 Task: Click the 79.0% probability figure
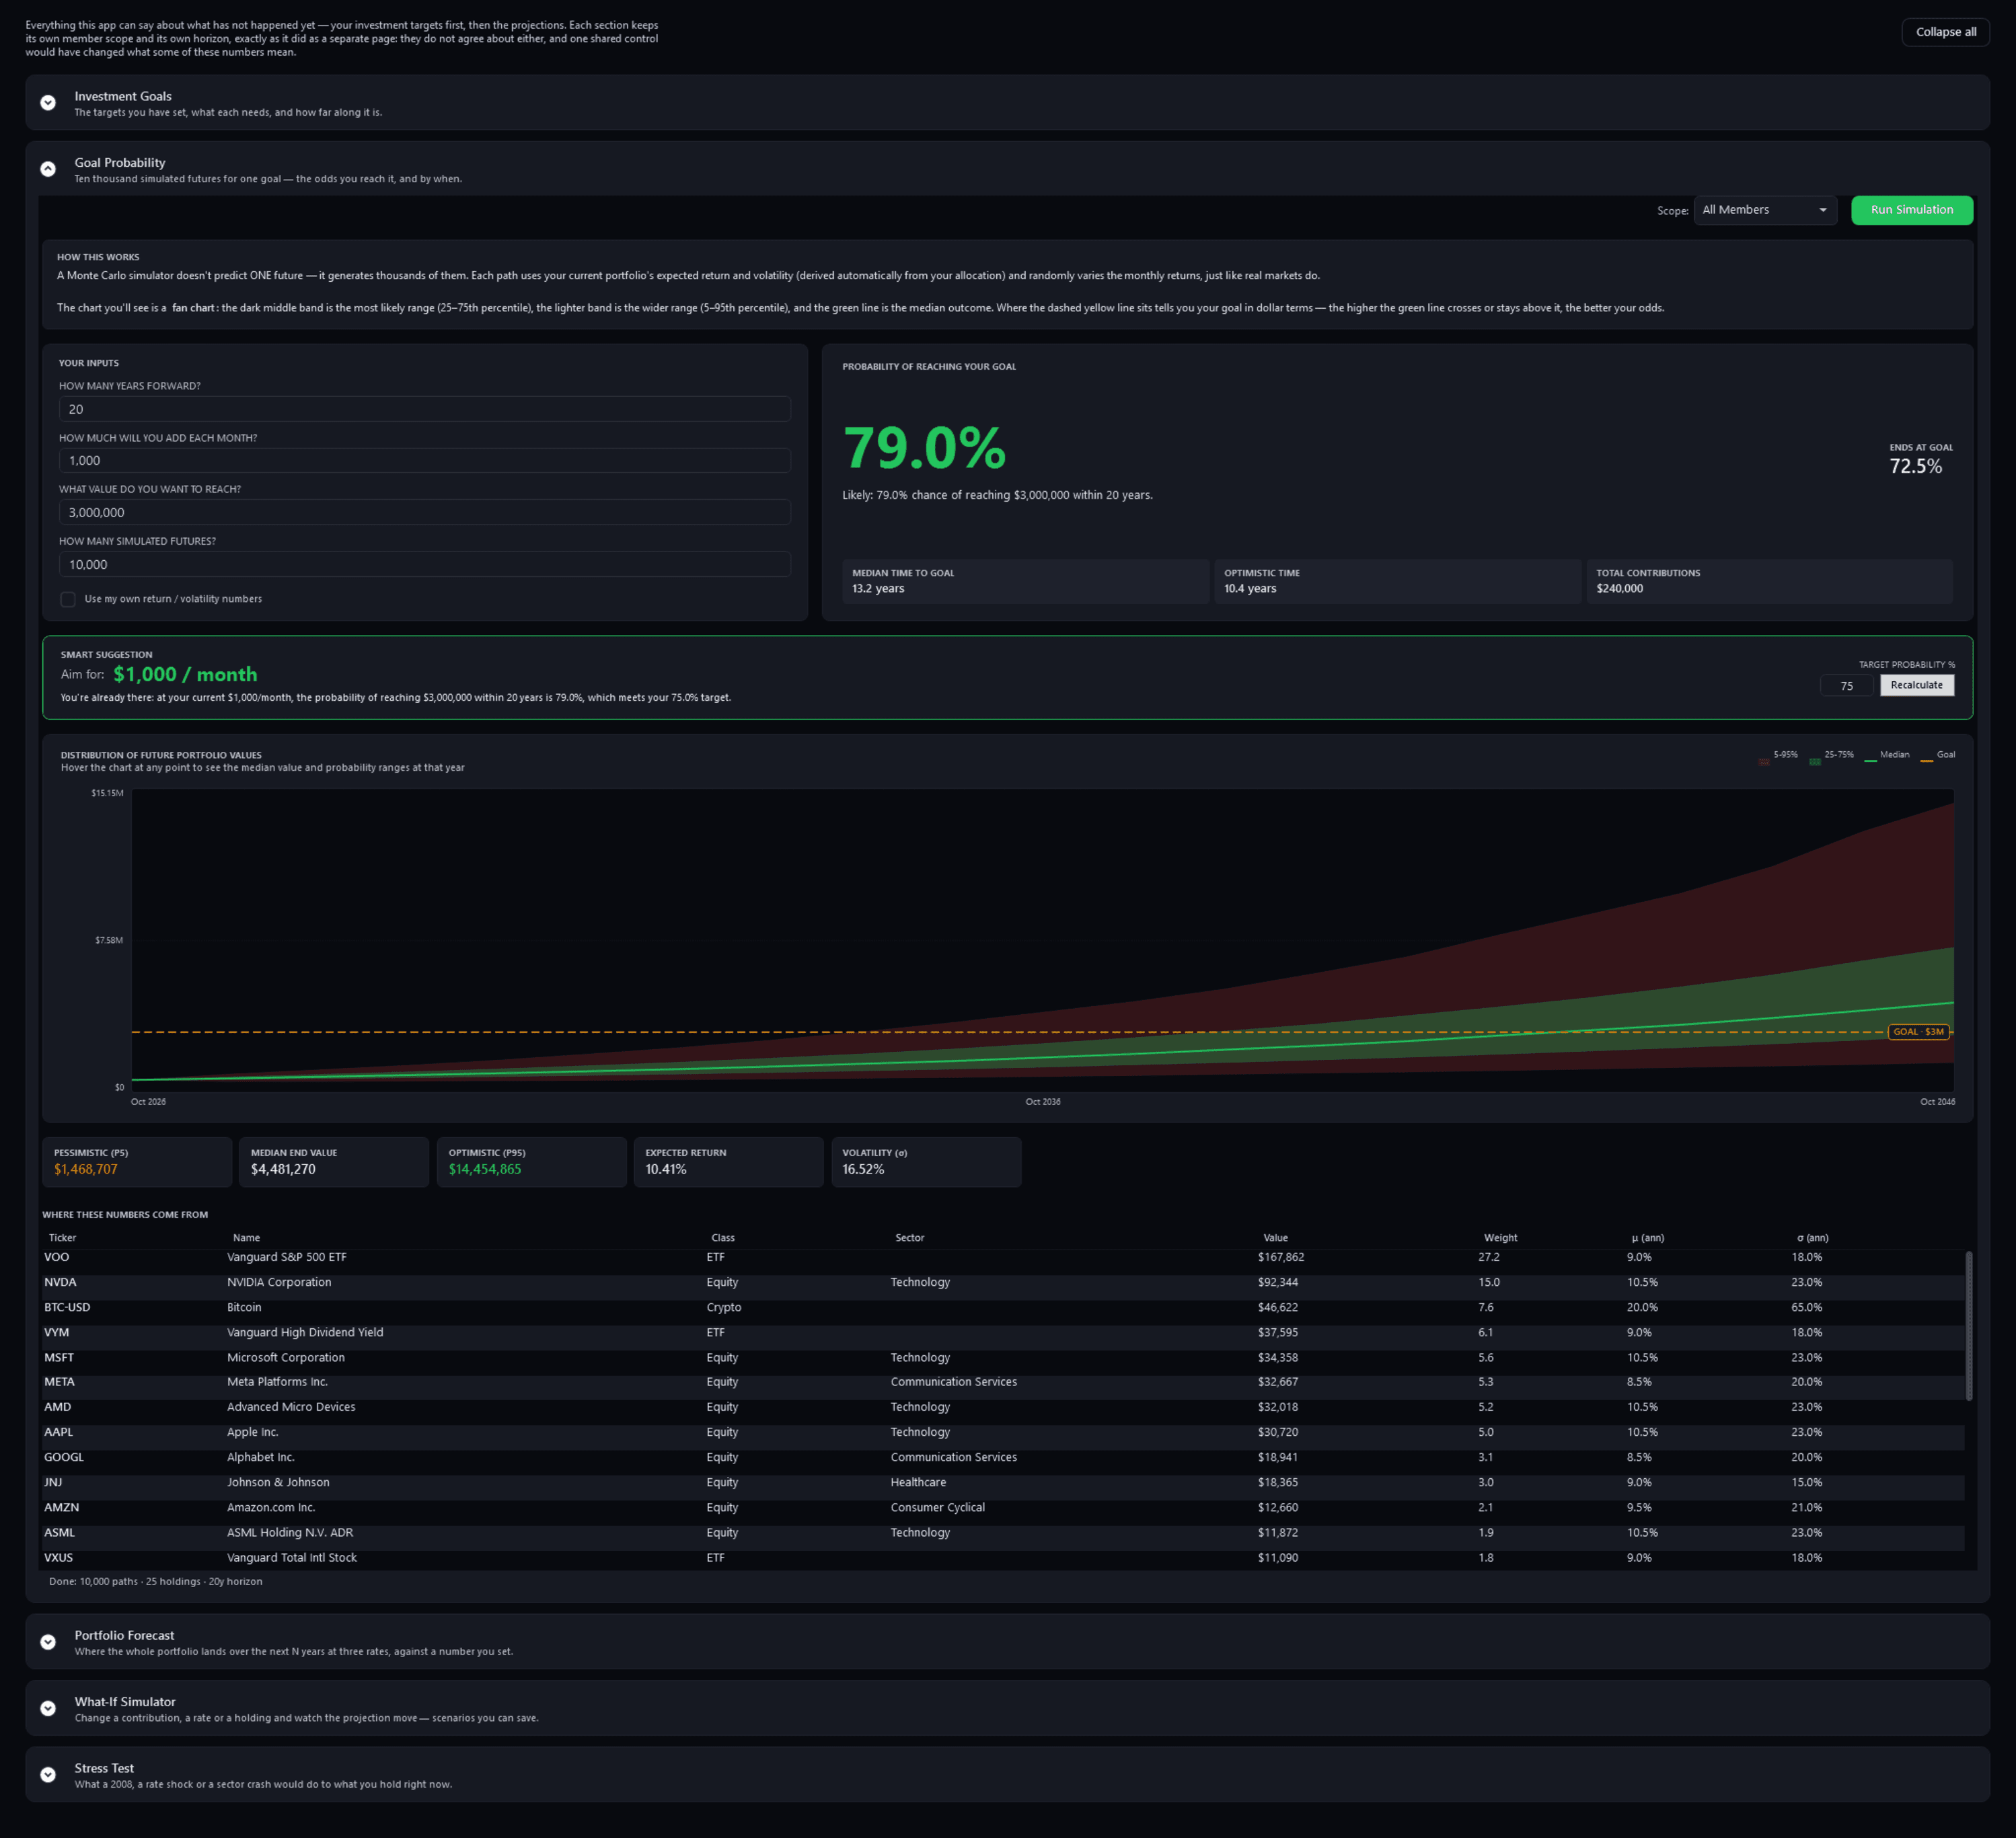point(924,448)
